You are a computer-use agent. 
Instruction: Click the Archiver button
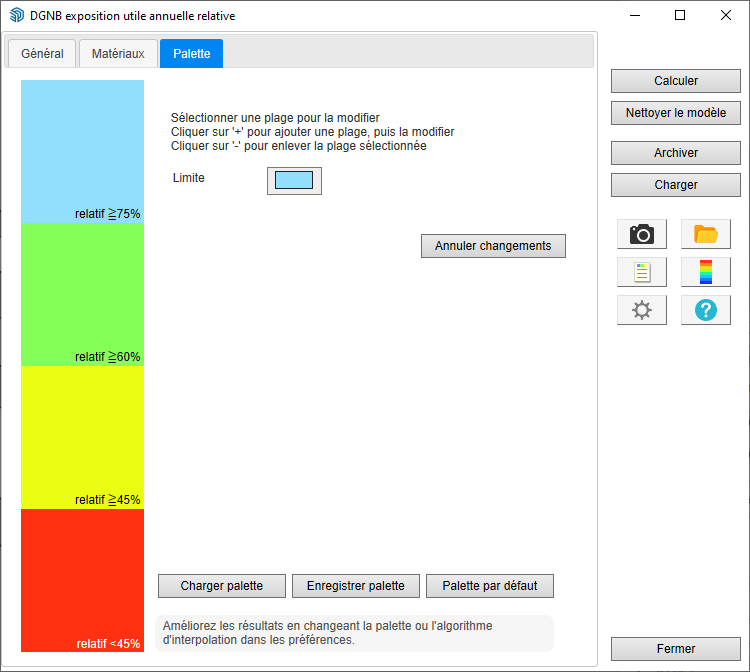675,153
